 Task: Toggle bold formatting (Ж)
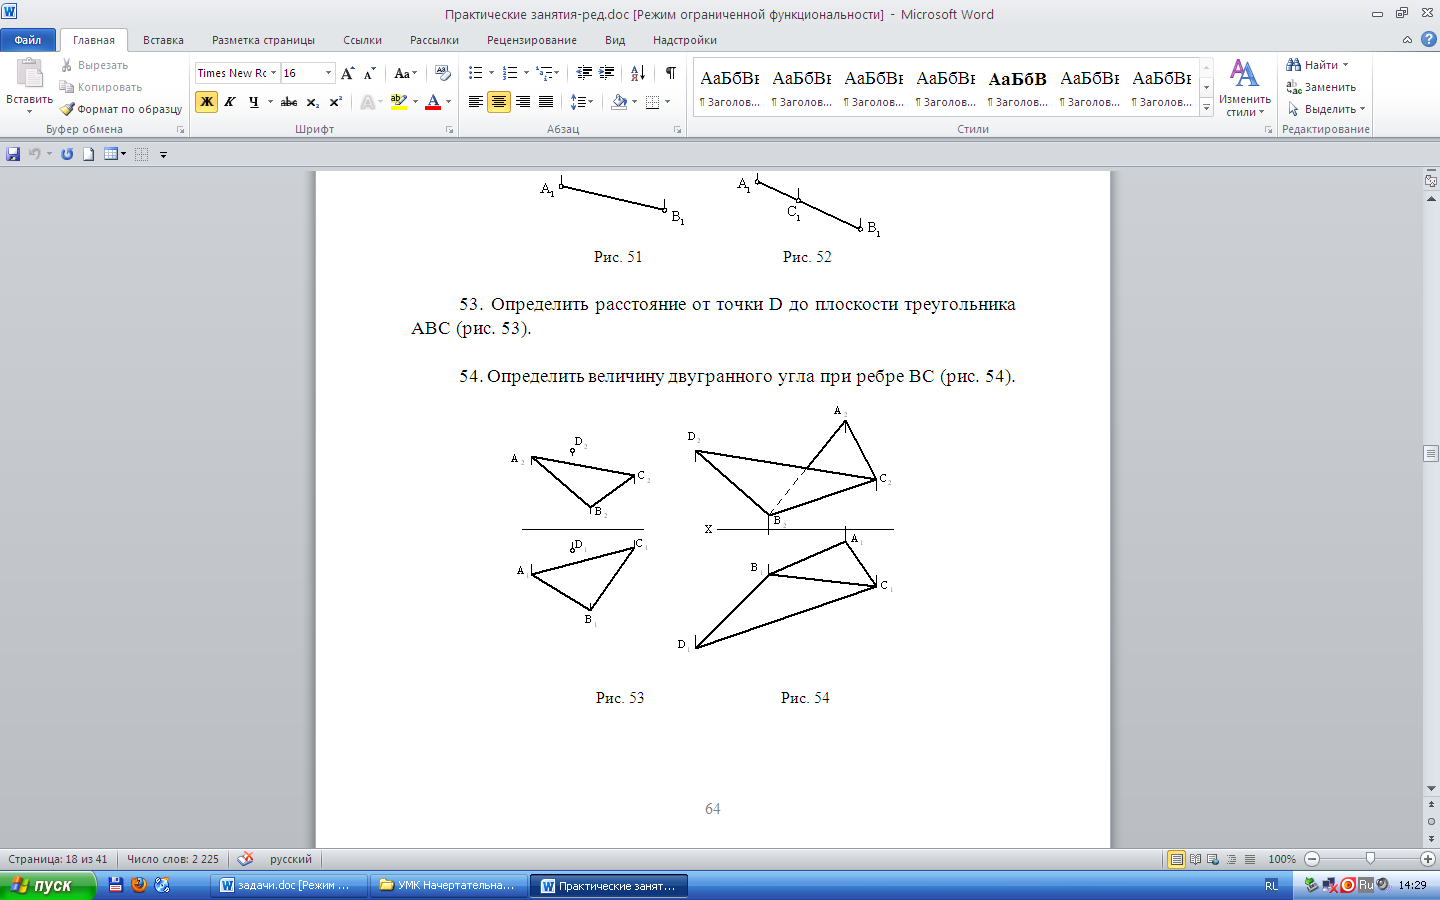coord(207,102)
